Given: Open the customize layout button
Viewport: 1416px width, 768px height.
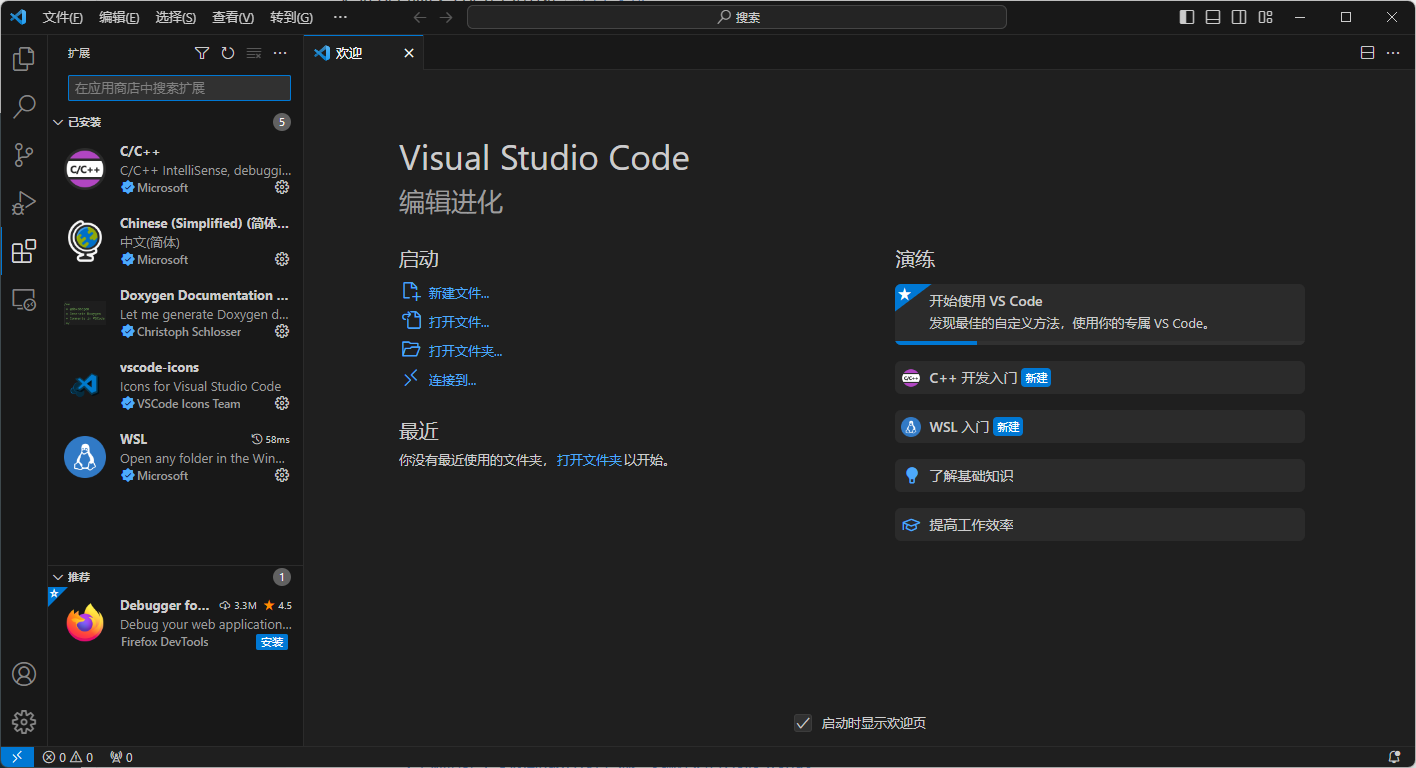Looking at the screenshot, I should tap(1265, 17).
